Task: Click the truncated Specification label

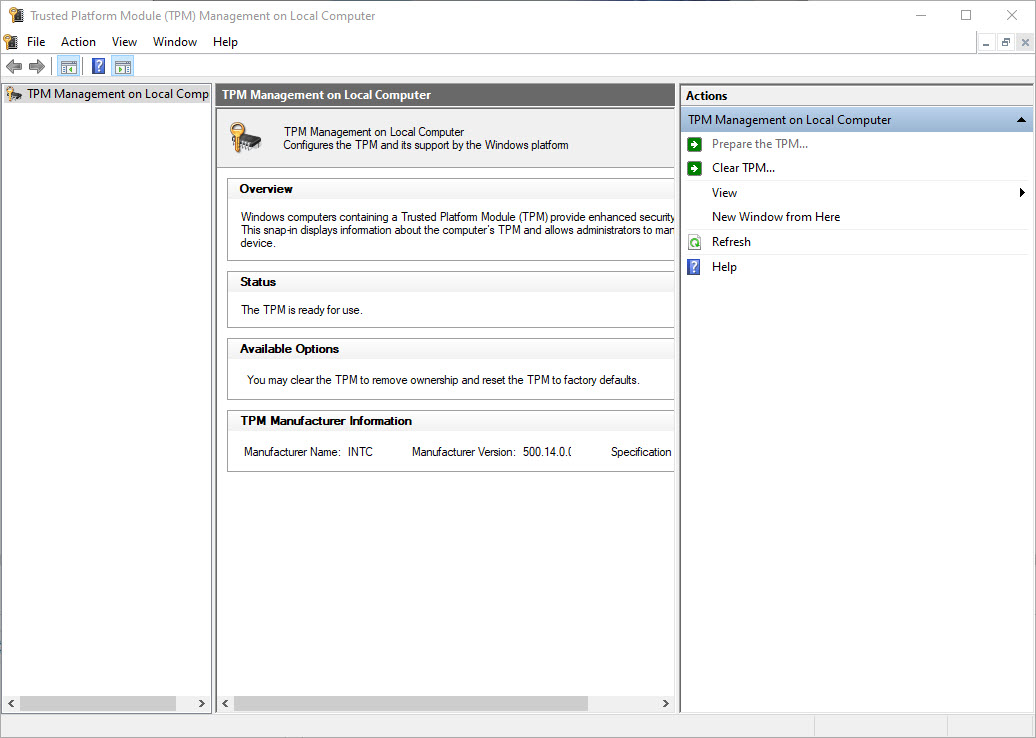Action: pyautogui.click(x=641, y=452)
